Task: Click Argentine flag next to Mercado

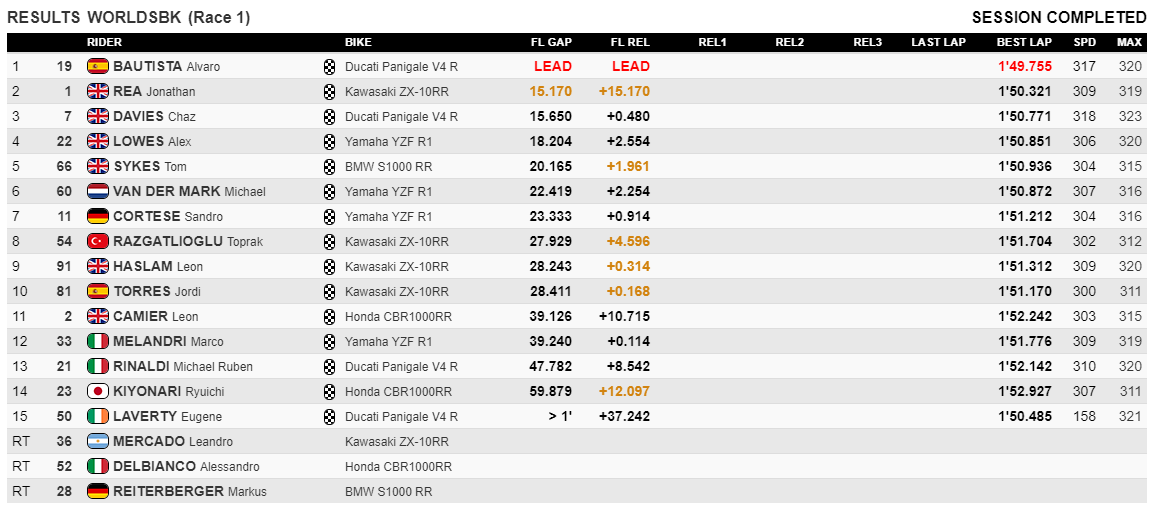Action: pos(98,442)
